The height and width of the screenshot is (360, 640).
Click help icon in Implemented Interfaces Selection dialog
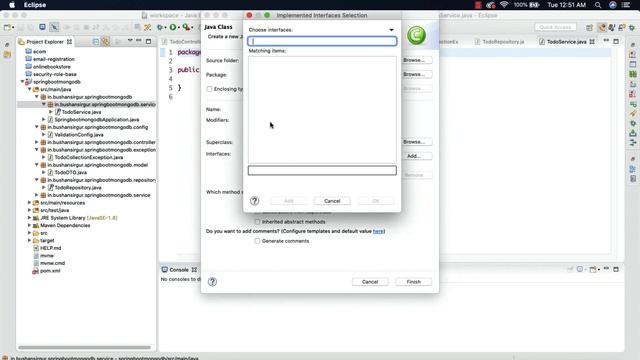(x=254, y=201)
